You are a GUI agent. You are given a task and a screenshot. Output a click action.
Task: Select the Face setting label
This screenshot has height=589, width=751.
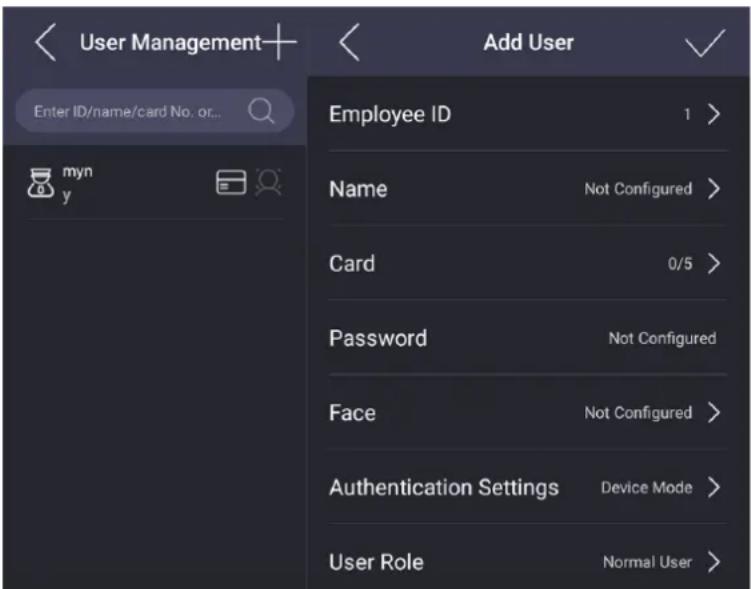(x=352, y=413)
